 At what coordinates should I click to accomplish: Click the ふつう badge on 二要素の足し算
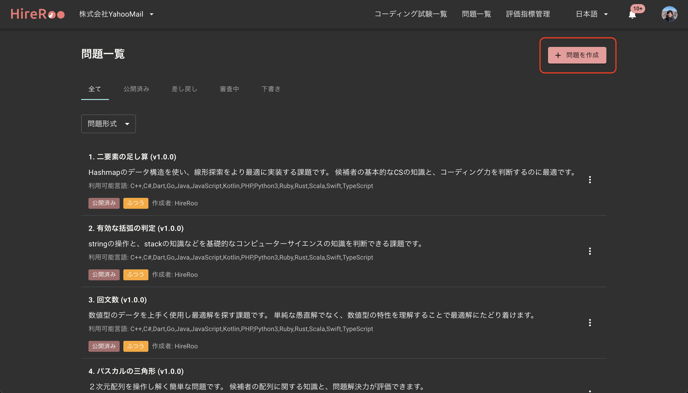pyautogui.click(x=136, y=203)
